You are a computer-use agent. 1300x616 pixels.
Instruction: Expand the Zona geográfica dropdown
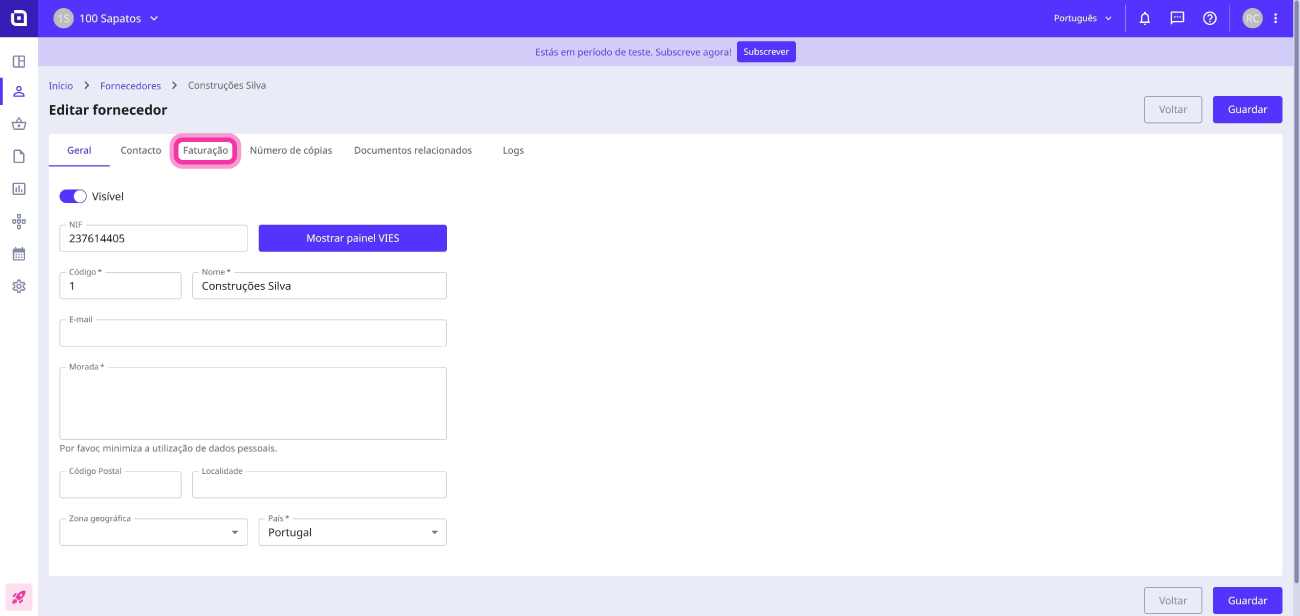coord(153,532)
